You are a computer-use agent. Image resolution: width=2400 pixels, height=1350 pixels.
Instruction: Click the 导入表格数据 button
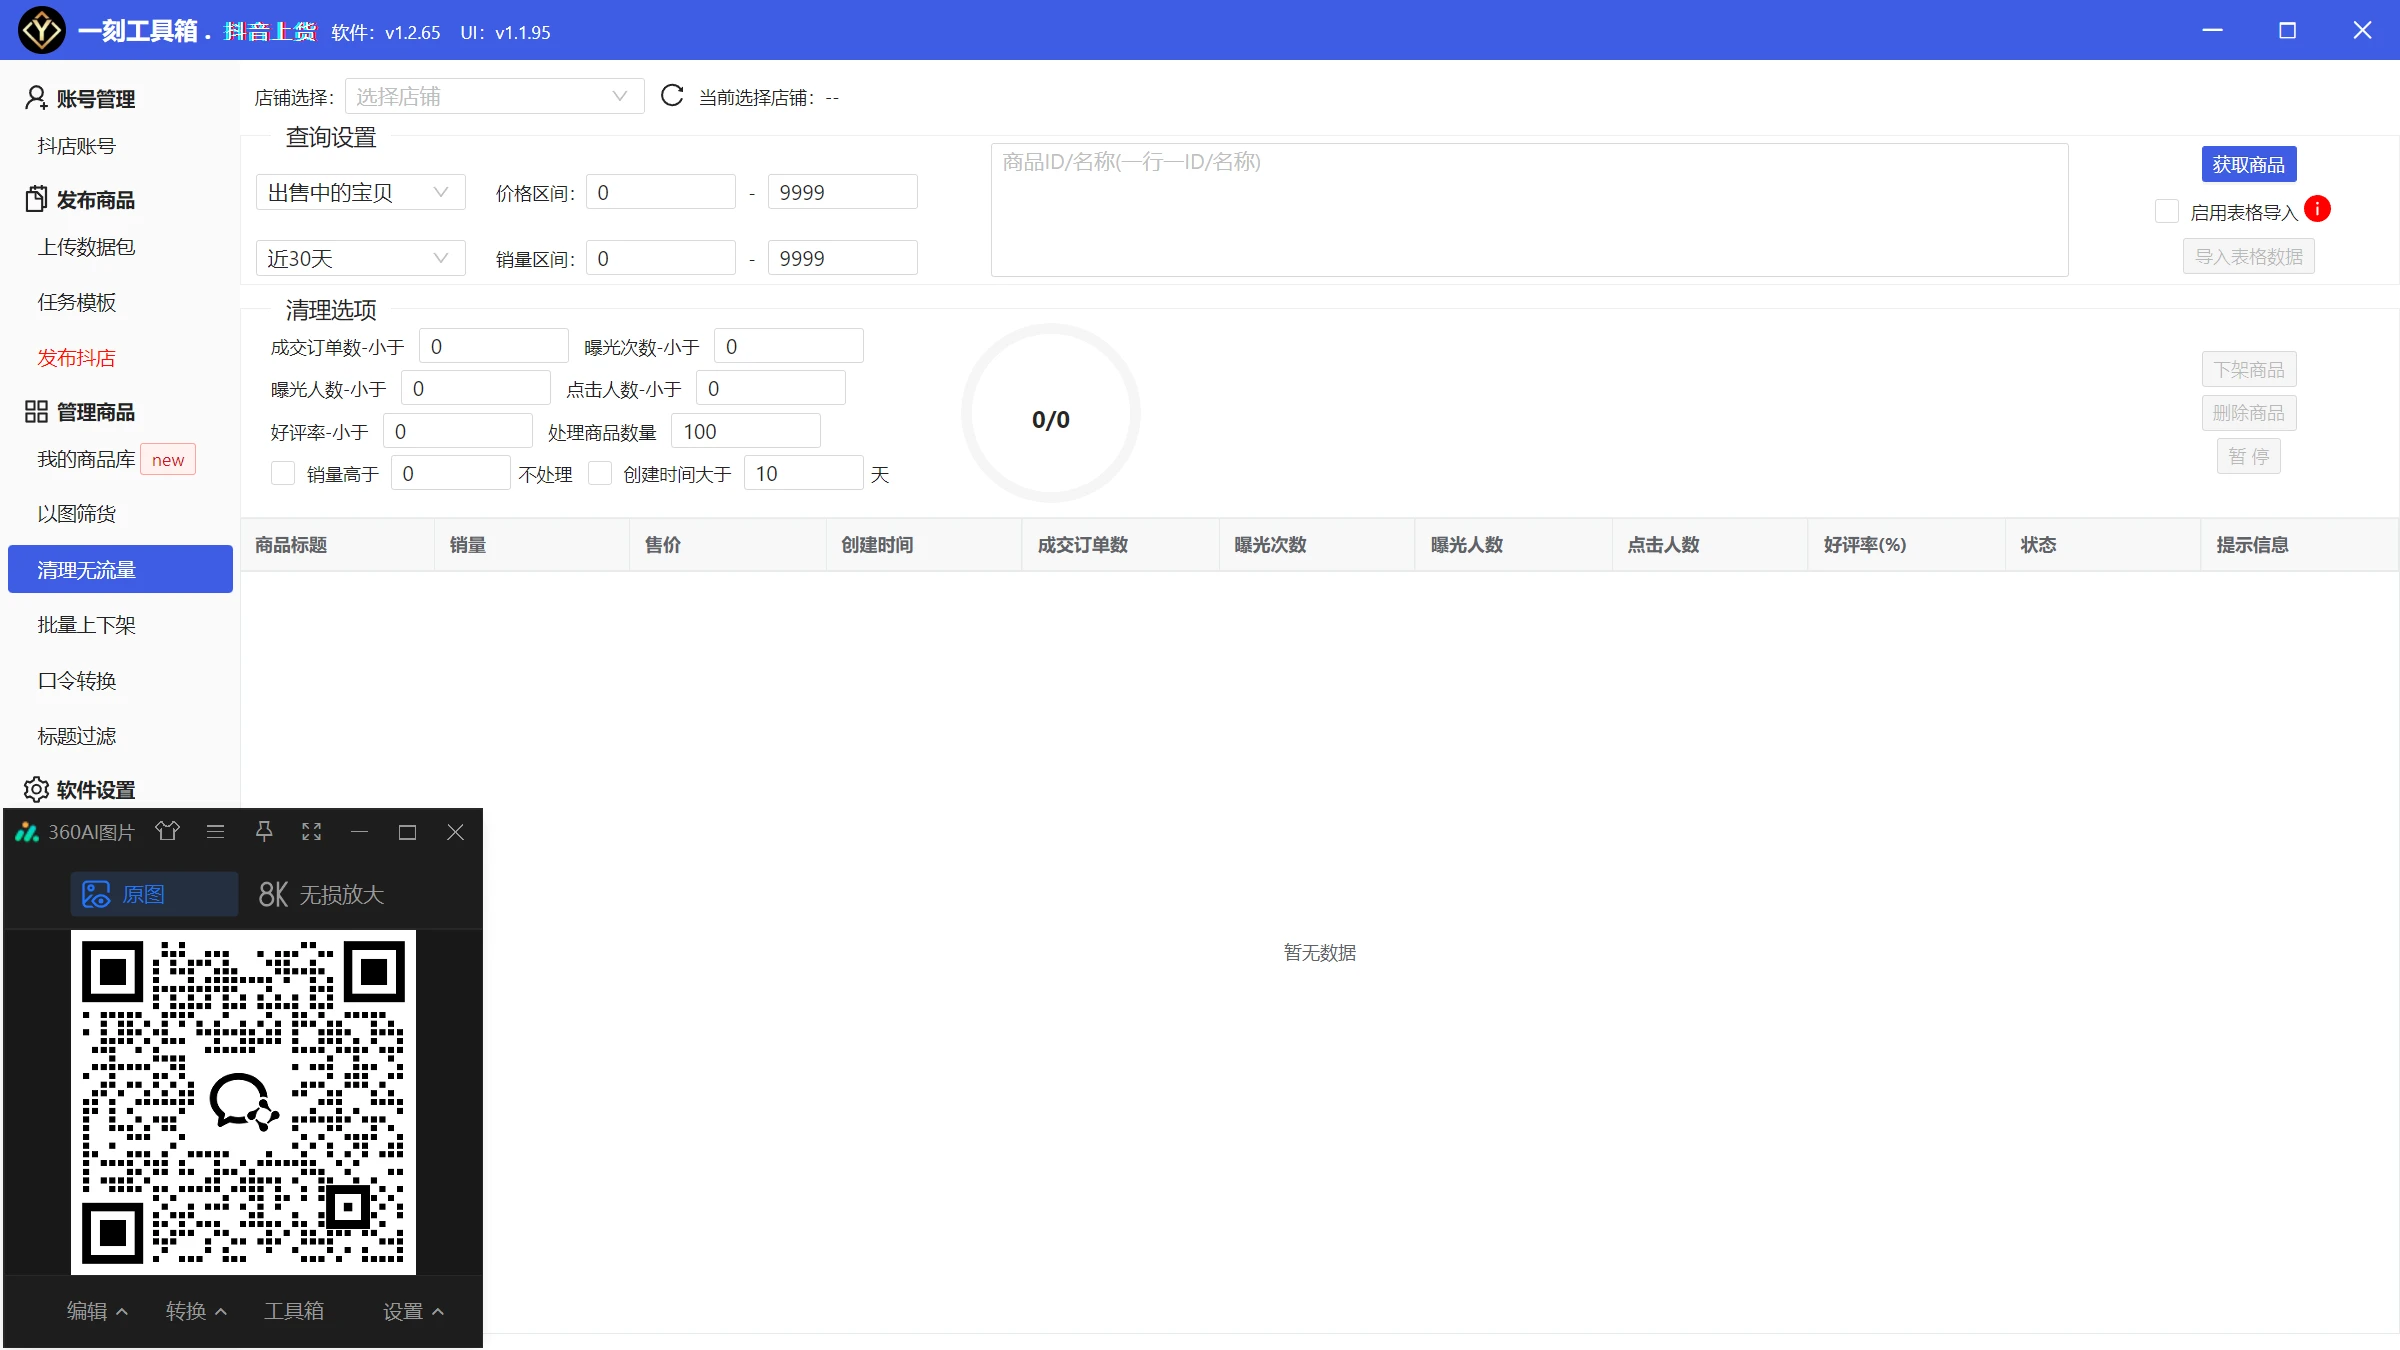[2249, 256]
